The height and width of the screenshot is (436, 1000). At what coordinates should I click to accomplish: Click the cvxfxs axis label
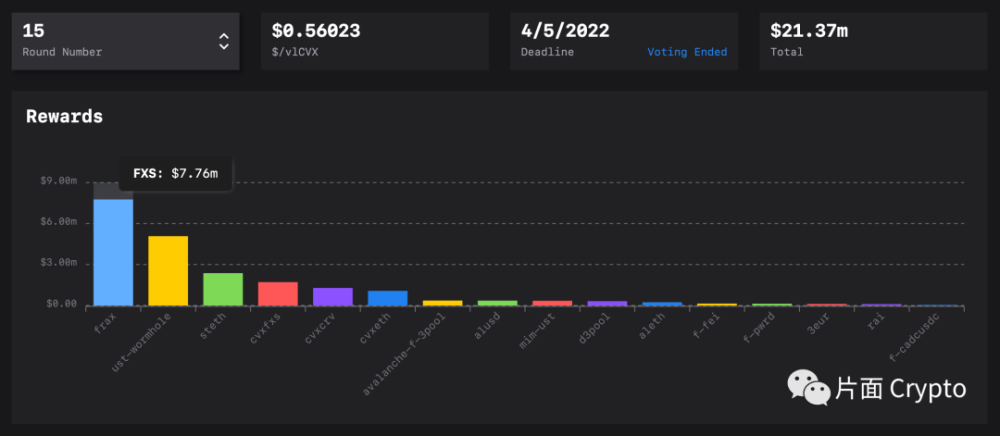pyautogui.click(x=265, y=328)
